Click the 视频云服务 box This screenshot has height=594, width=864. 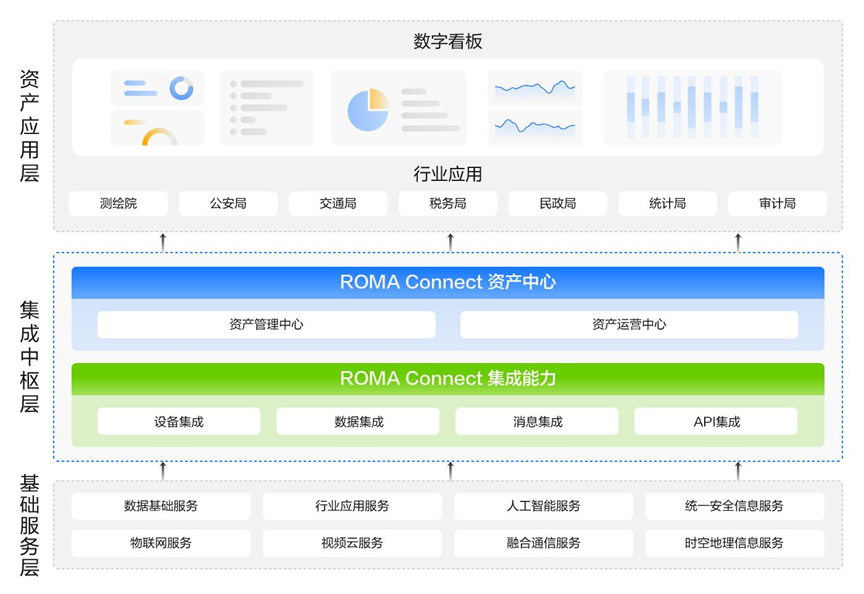point(352,543)
